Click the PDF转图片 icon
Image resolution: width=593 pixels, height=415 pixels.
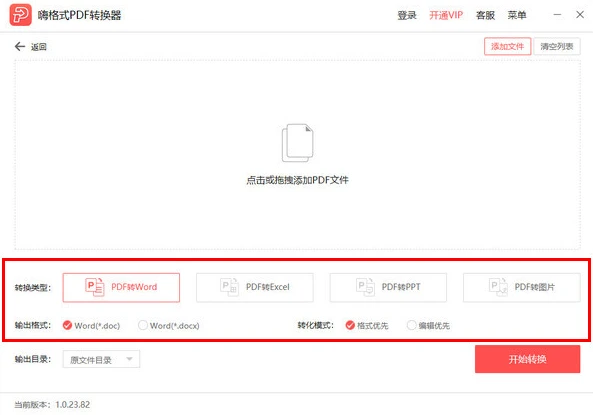tap(498, 287)
